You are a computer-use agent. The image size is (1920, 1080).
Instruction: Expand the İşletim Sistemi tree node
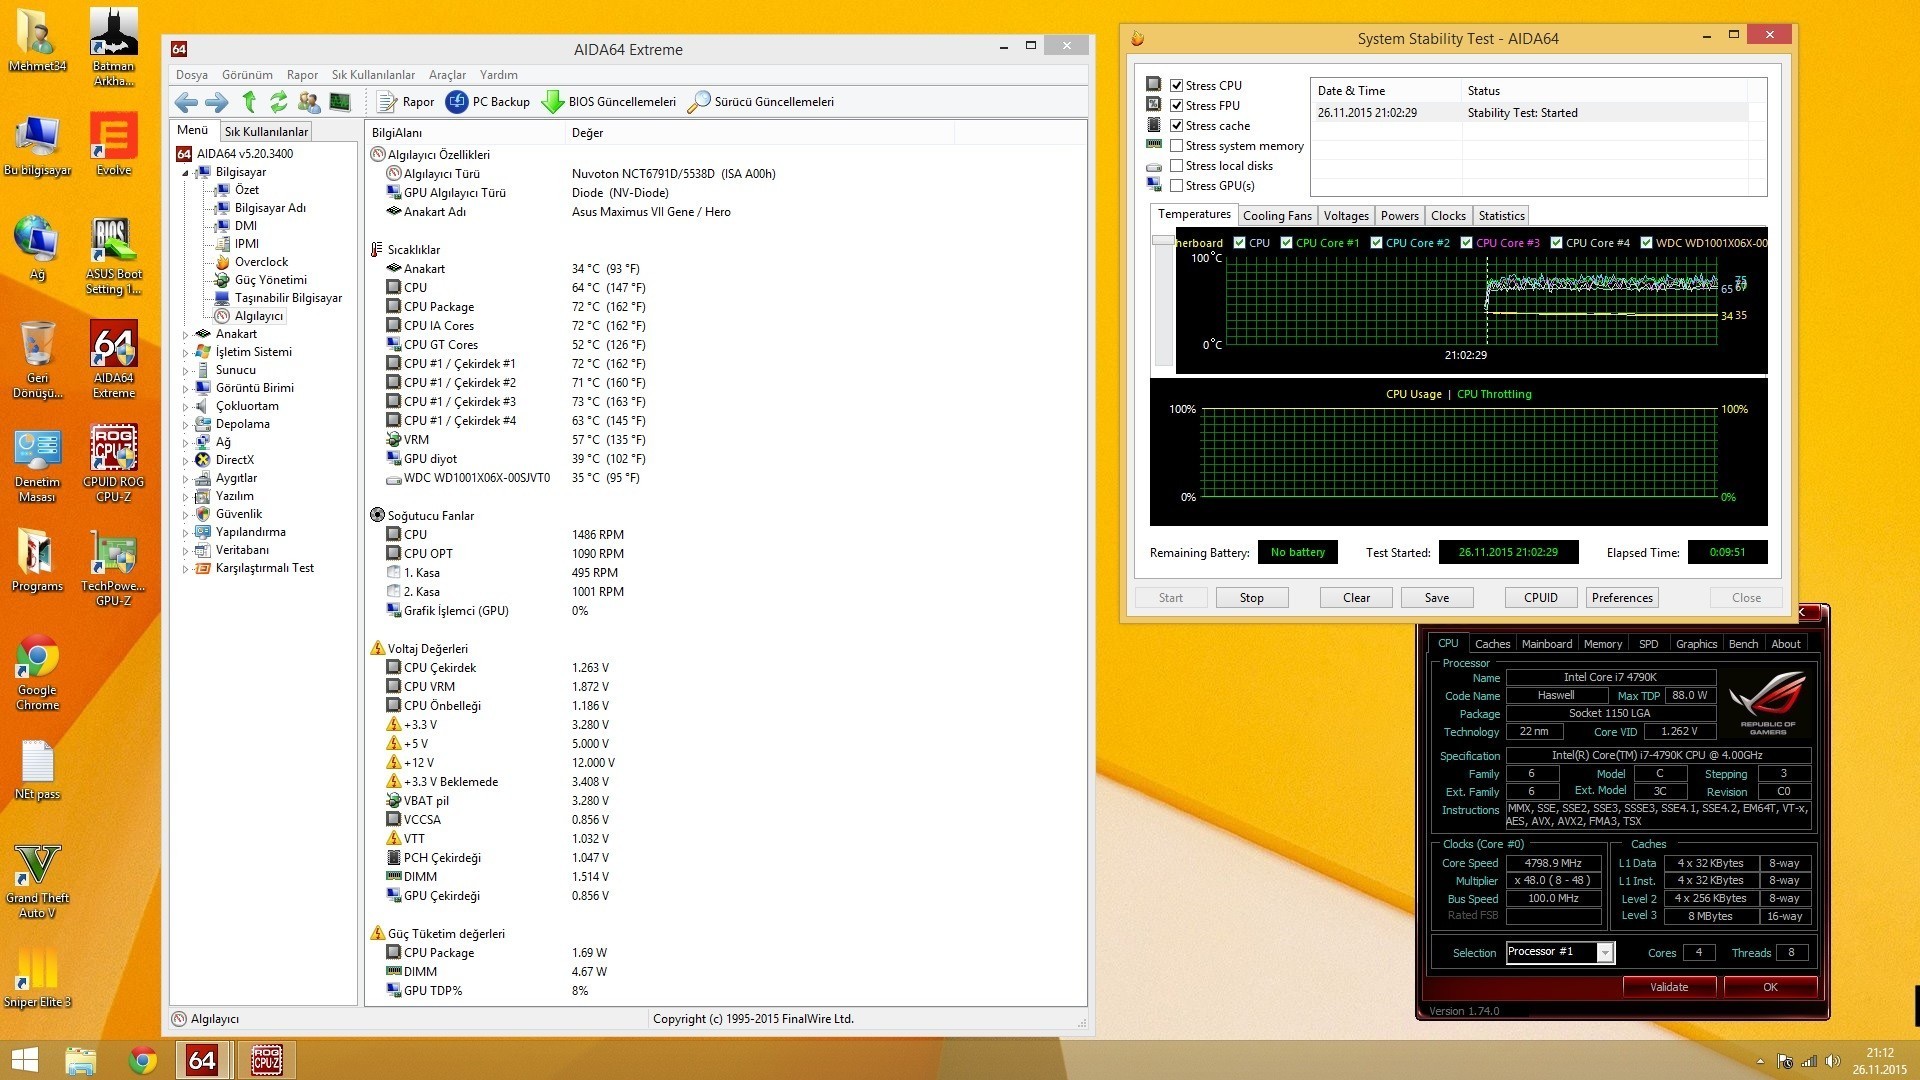coord(185,353)
